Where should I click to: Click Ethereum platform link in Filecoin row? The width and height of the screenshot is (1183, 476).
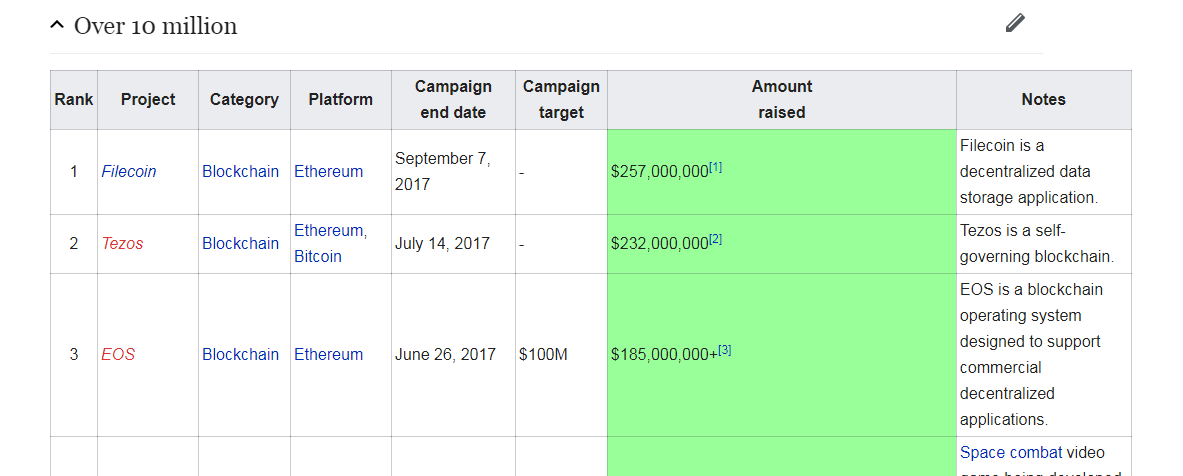328,171
